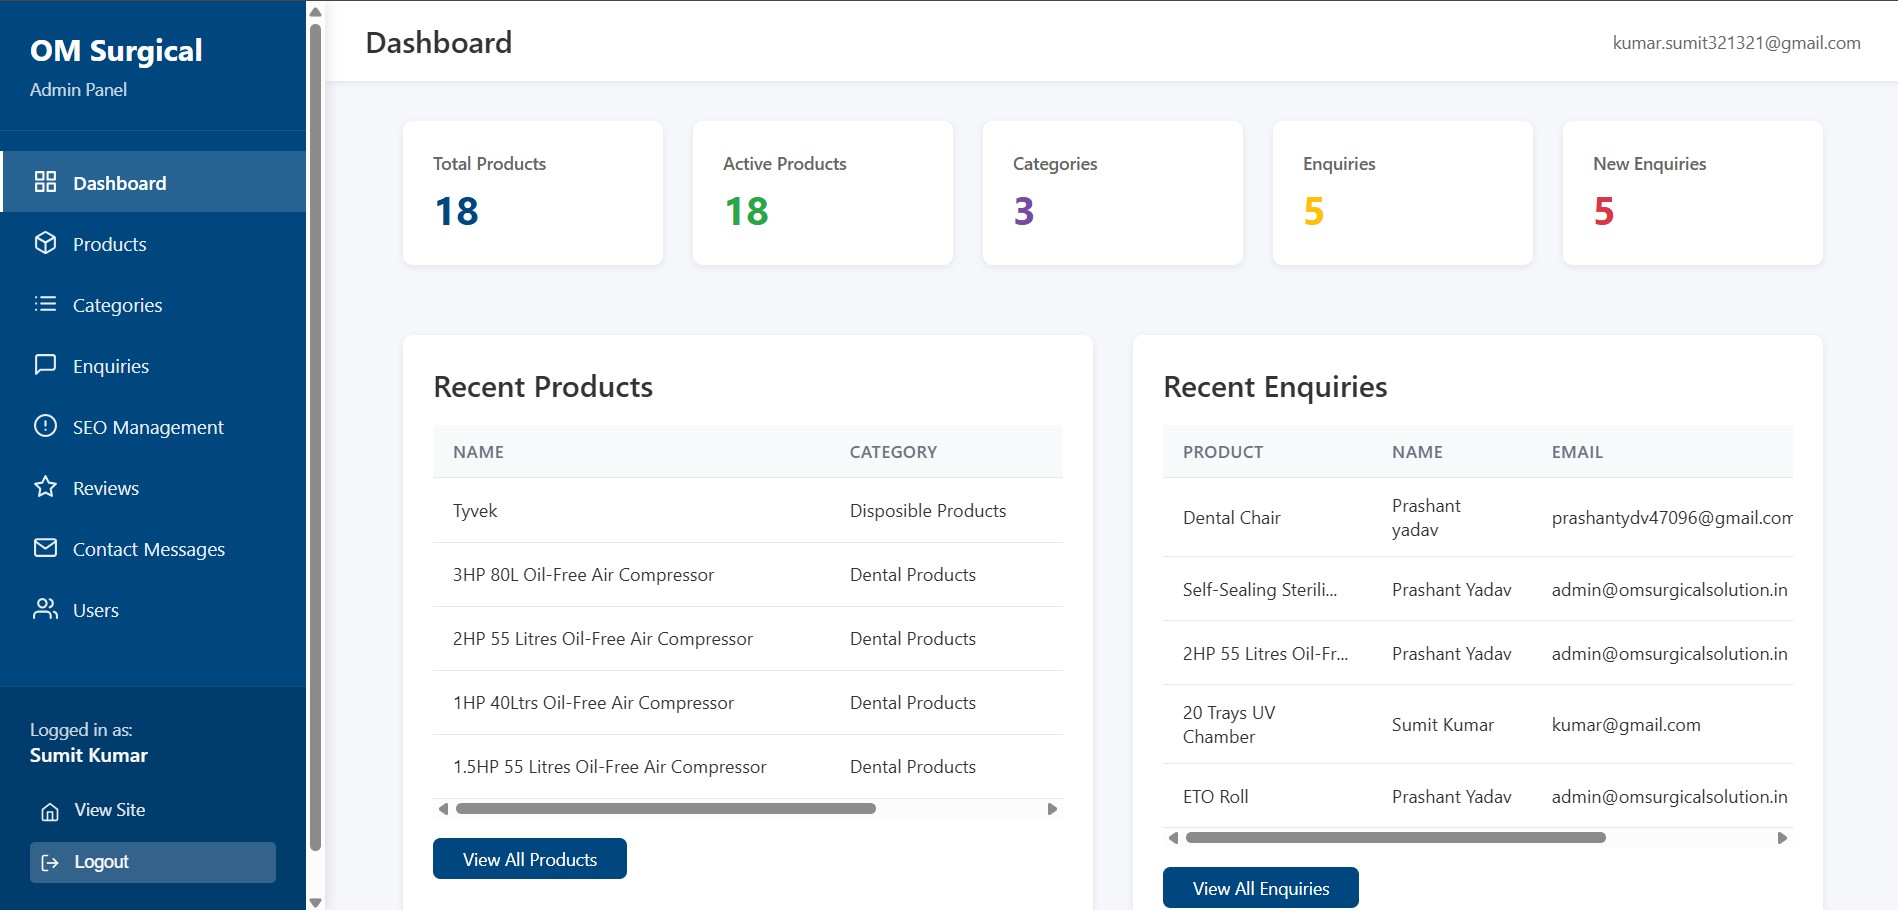The width and height of the screenshot is (1898, 910).
Task: Click the Recent Products horizontal scrollbar thumb
Action: pos(665,809)
